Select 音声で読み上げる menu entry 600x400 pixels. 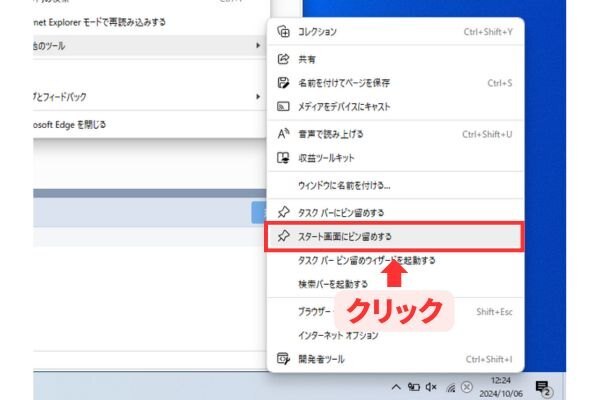point(395,134)
